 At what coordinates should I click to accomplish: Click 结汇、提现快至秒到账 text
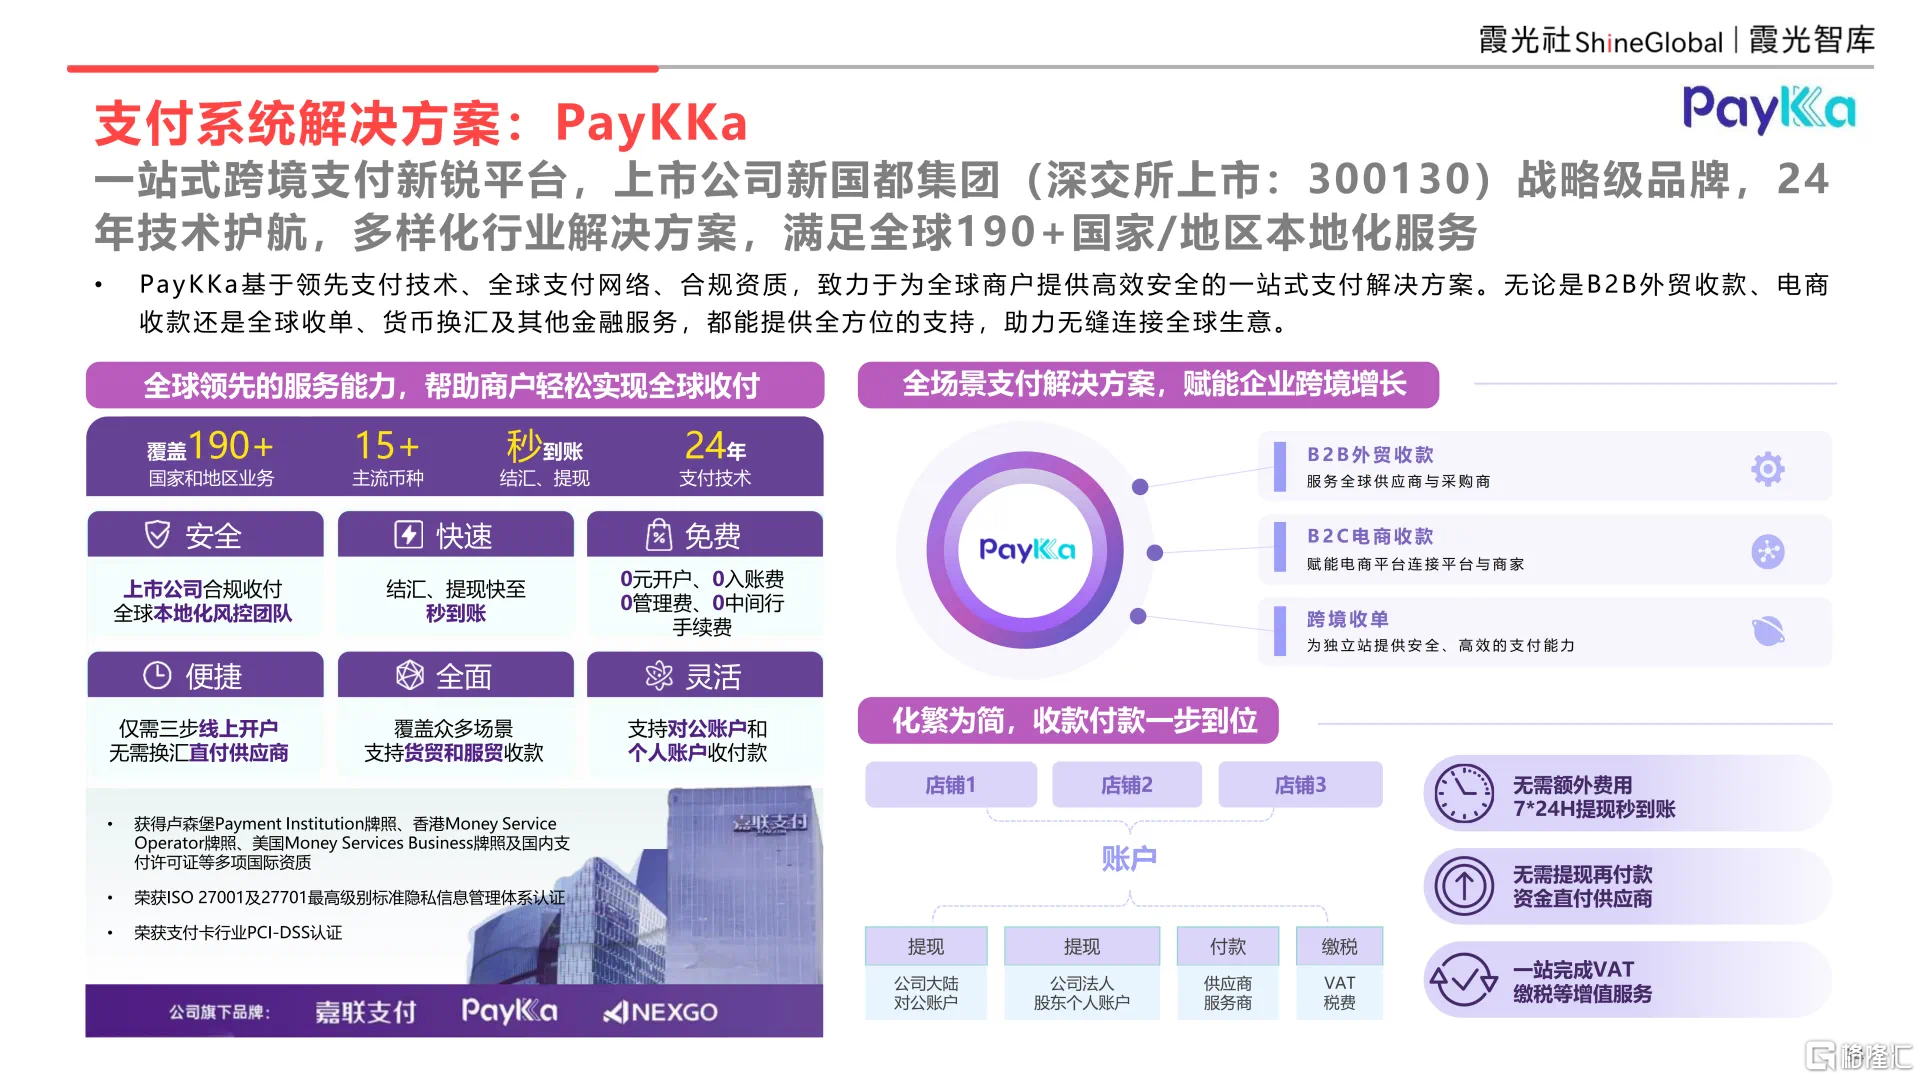pyautogui.click(x=455, y=601)
